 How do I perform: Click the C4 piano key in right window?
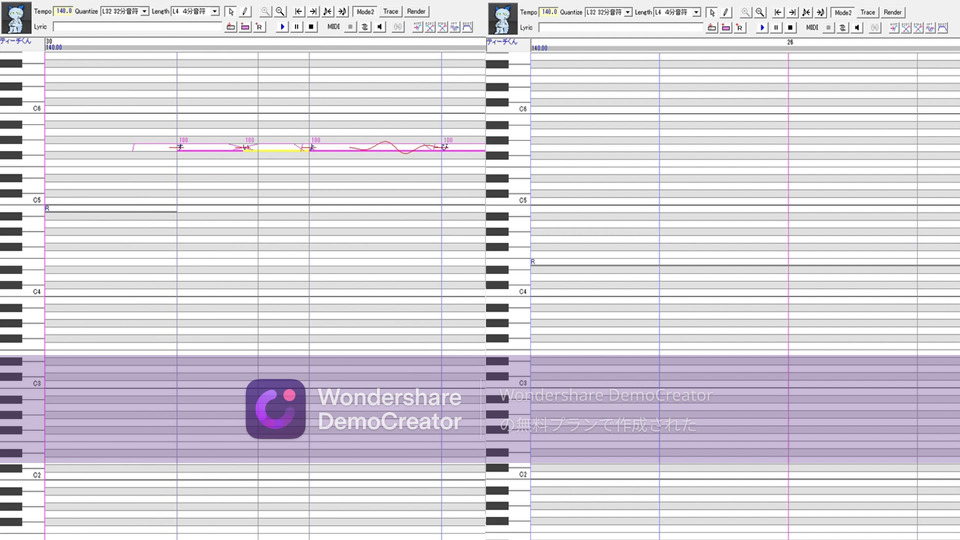pyautogui.click(x=508, y=293)
